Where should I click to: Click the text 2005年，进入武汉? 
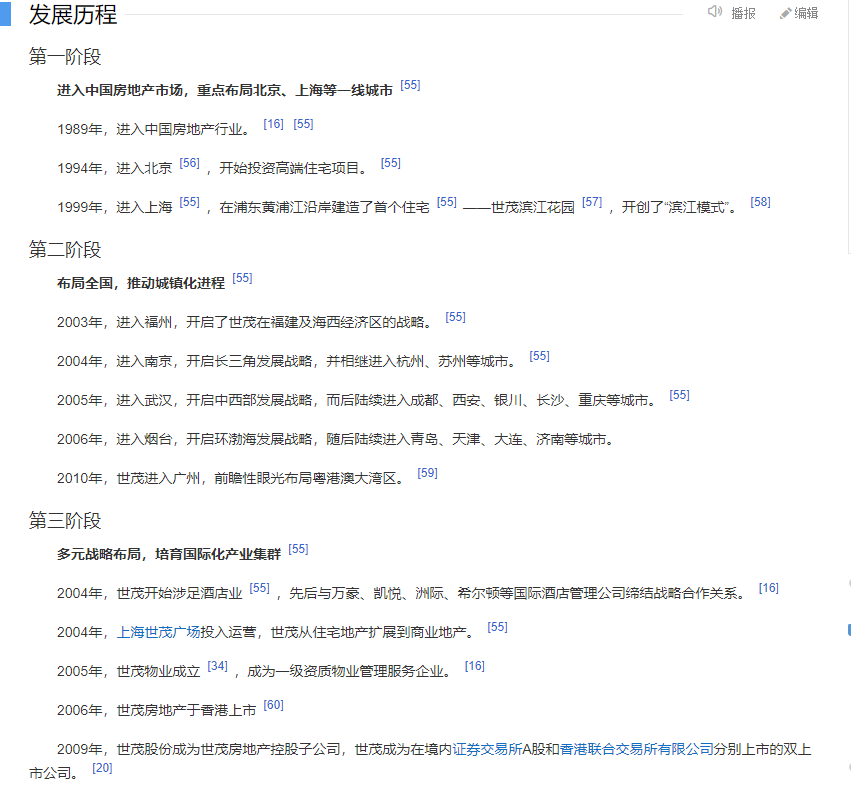point(115,401)
